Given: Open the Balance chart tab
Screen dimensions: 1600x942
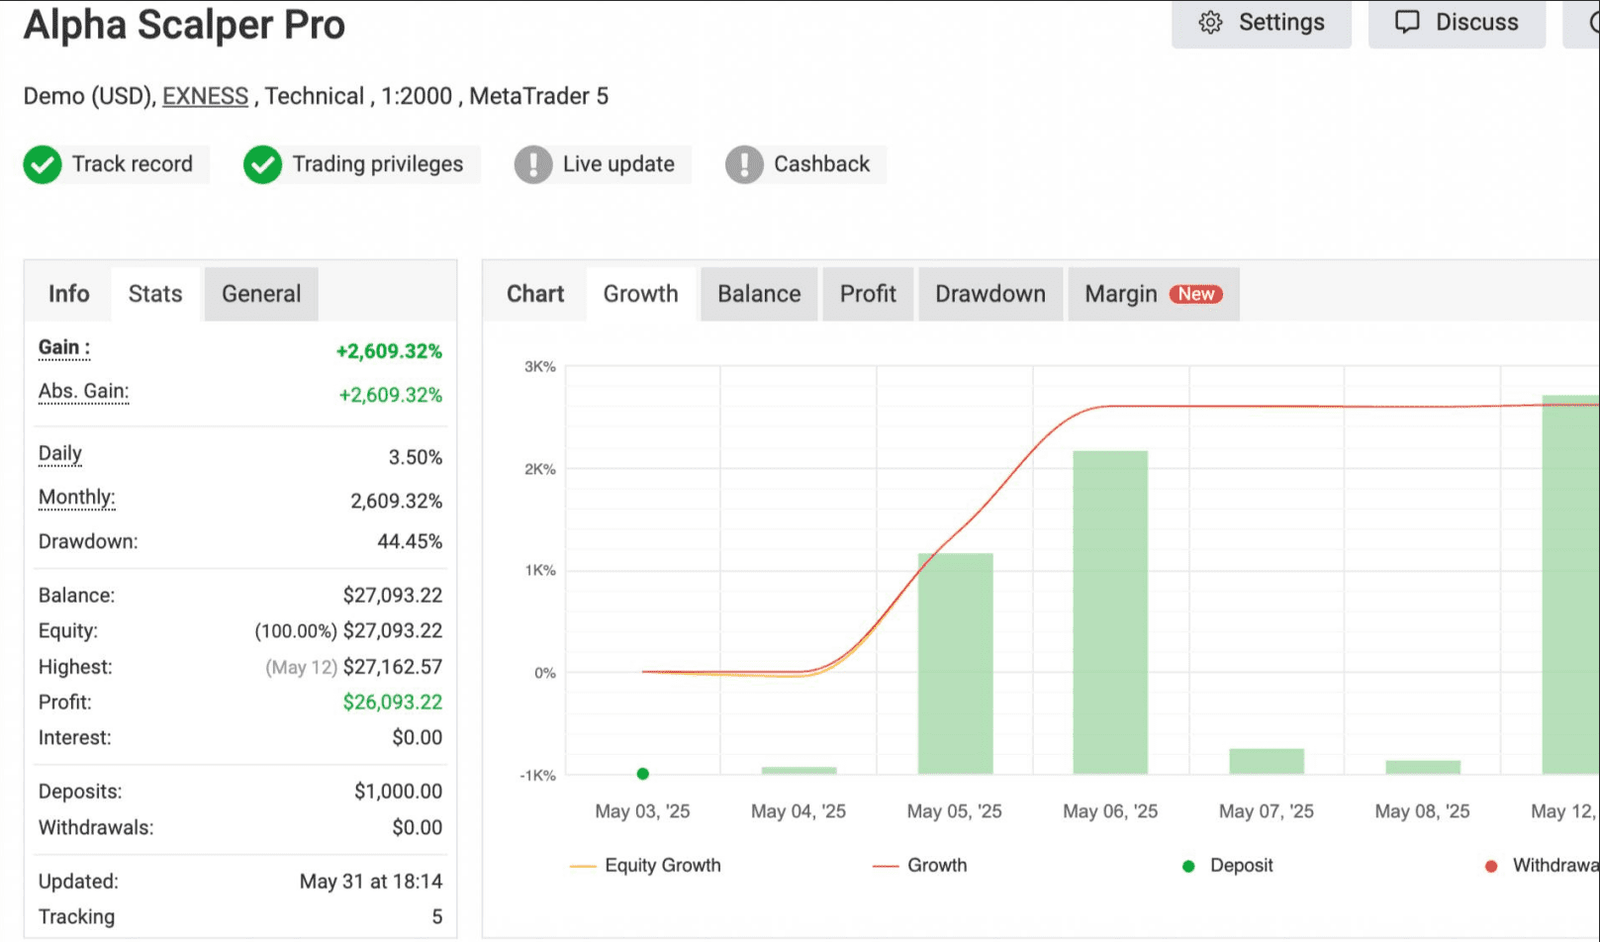Looking at the screenshot, I should 759,294.
